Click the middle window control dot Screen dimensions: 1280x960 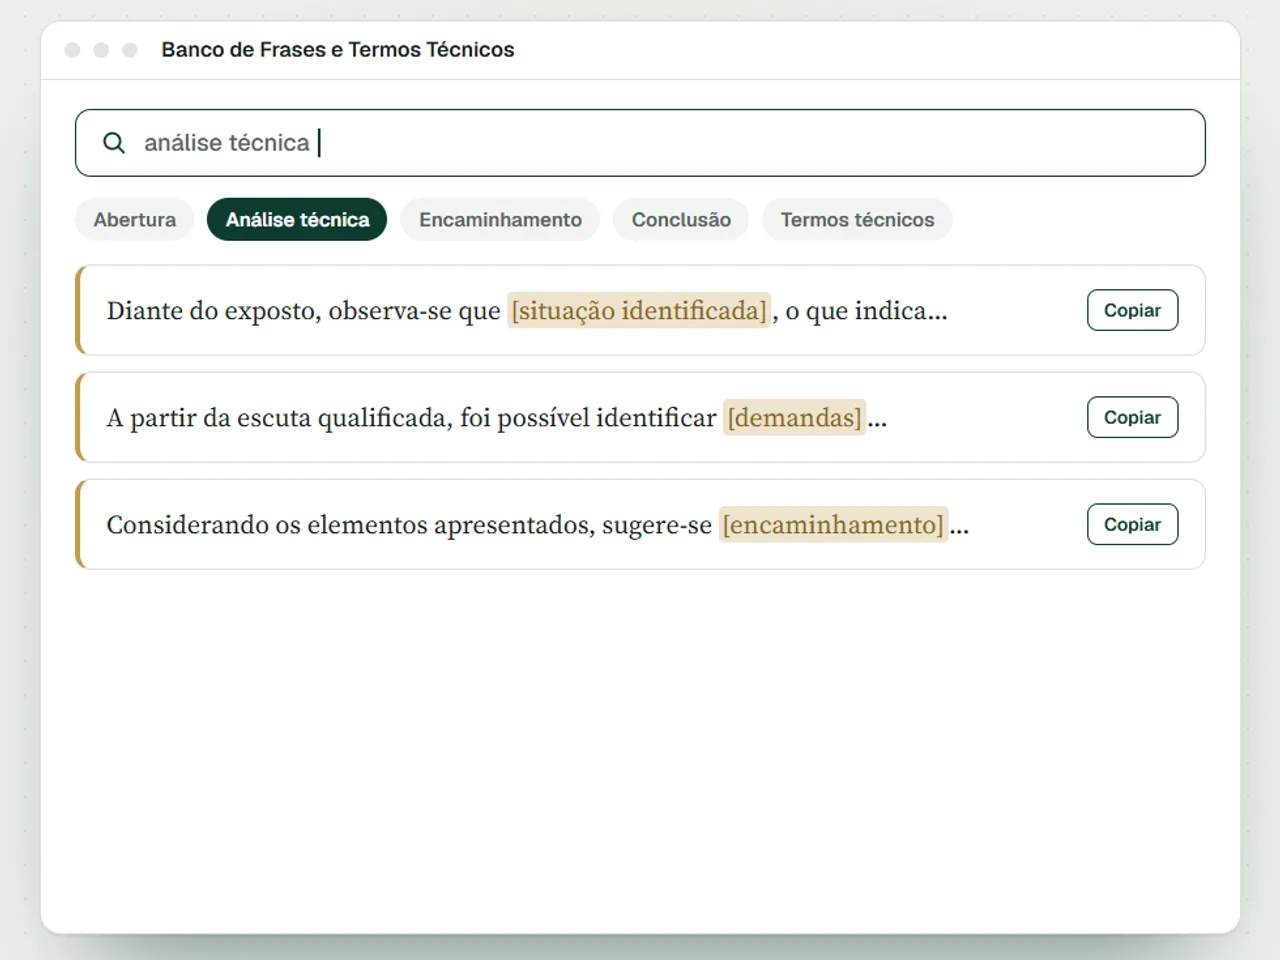point(101,50)
